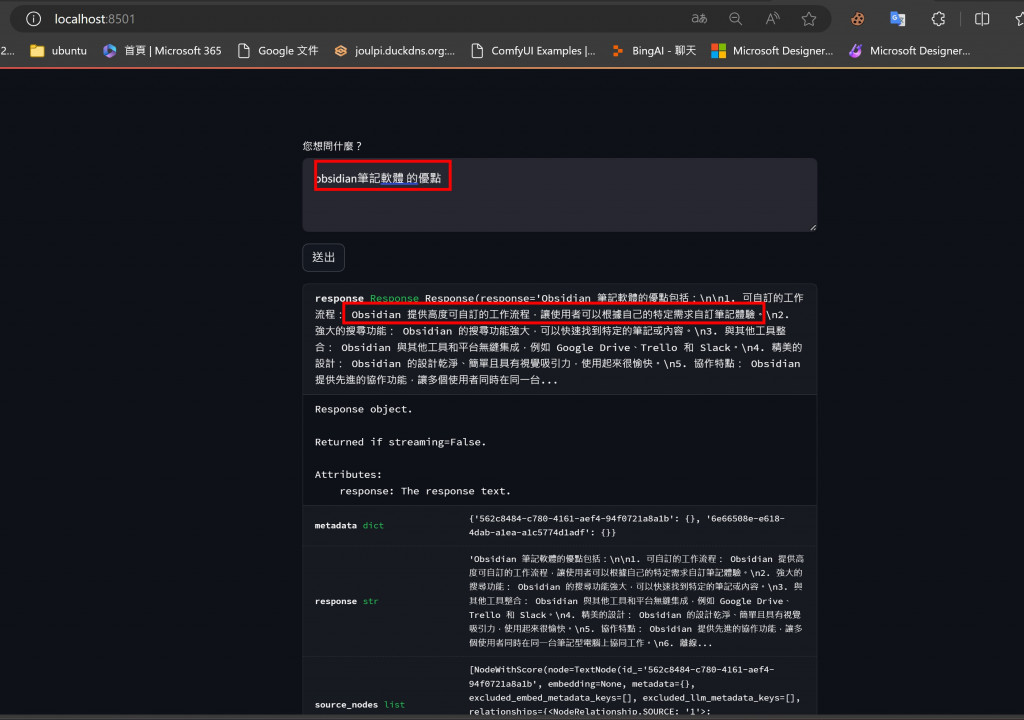
Task: Click the 'Response object.' docstring line
Action: pyautogui.click(x=364, y=409)
